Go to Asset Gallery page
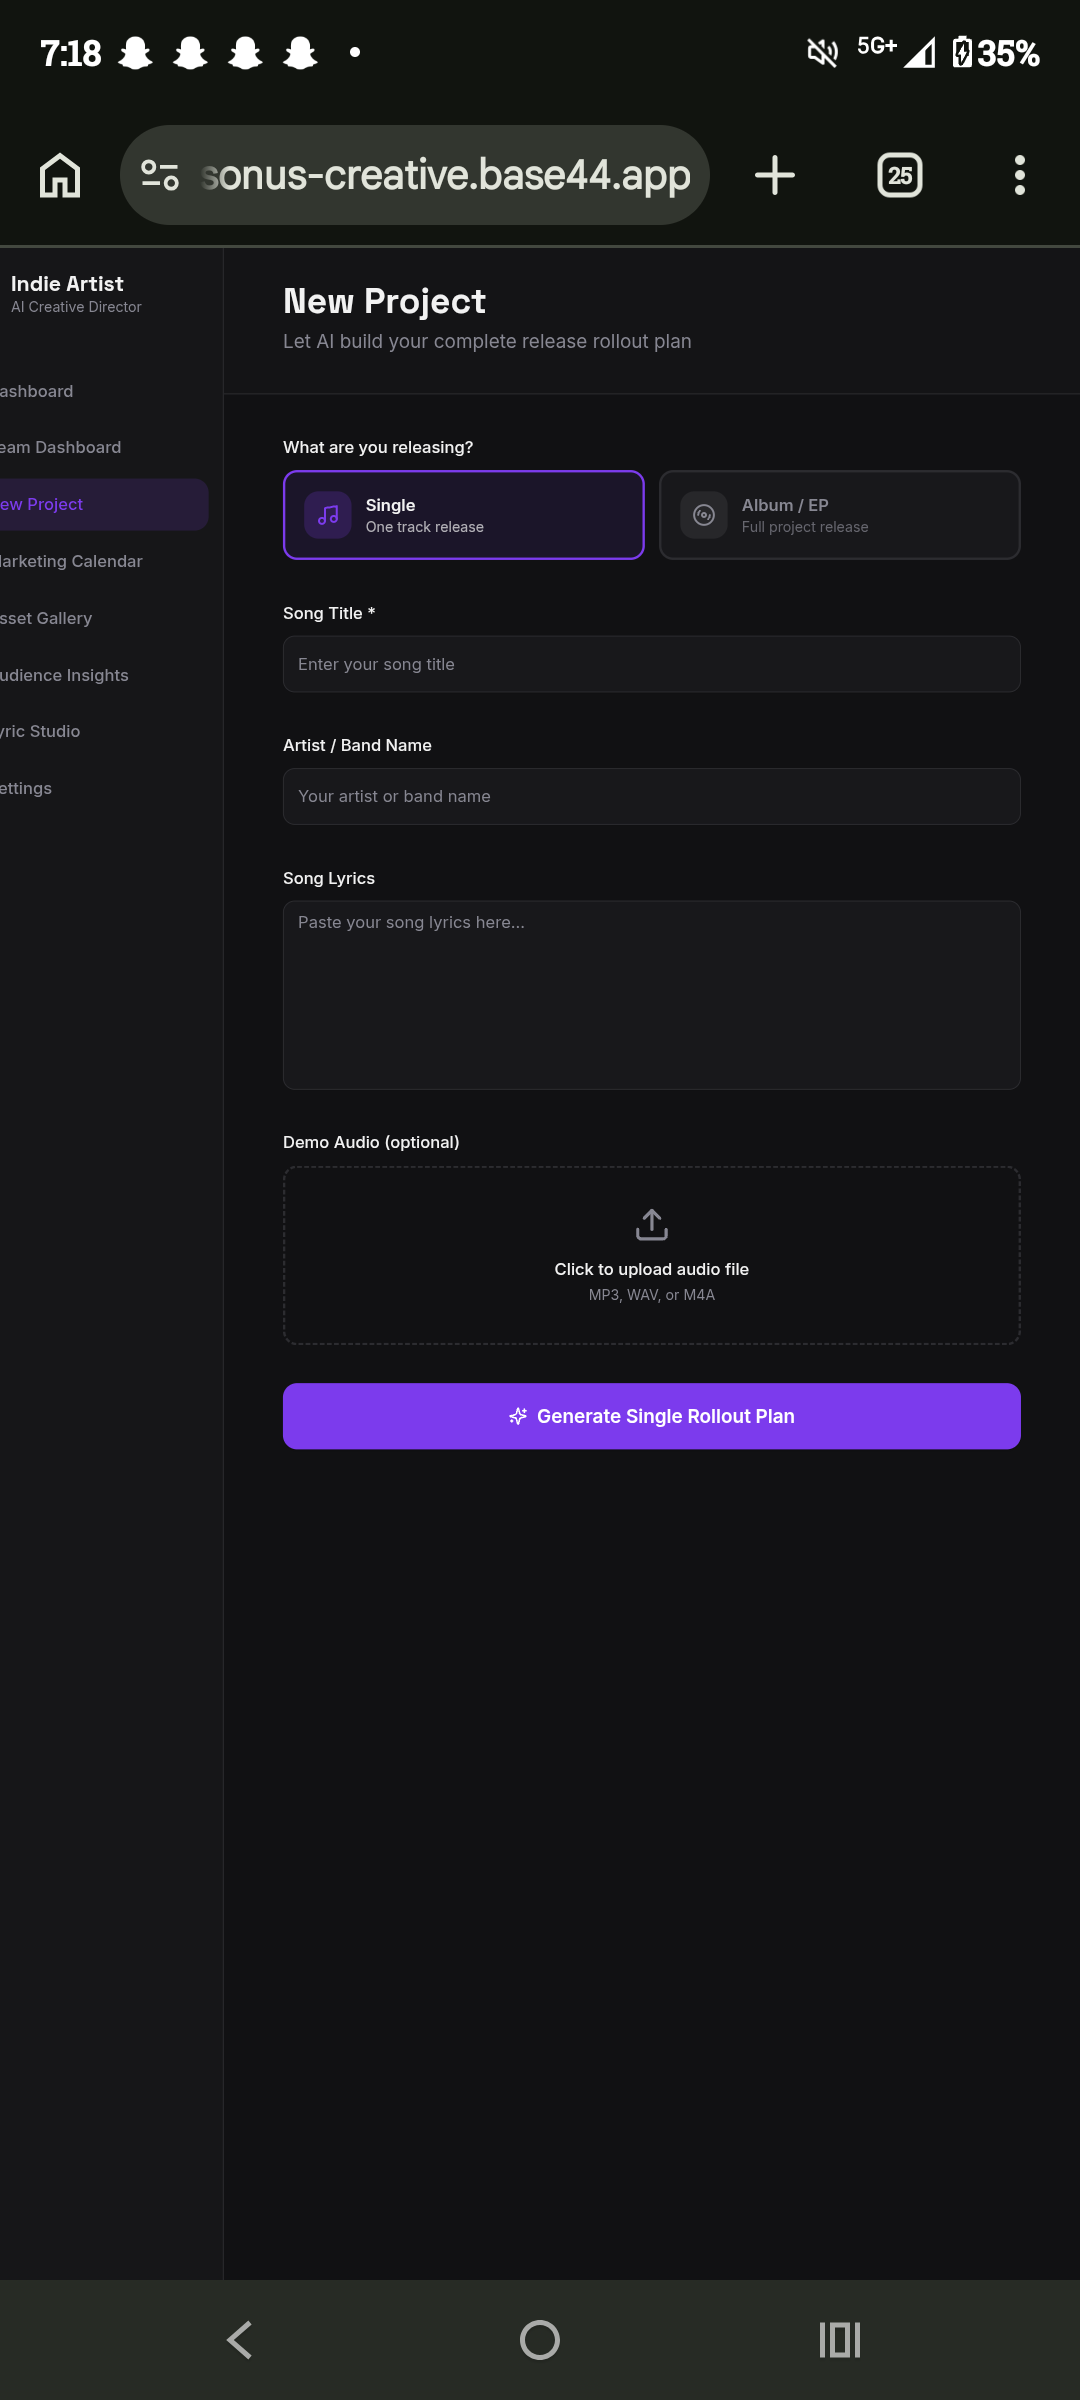This screenshot has width=1080, height=2400. (46, 618)
